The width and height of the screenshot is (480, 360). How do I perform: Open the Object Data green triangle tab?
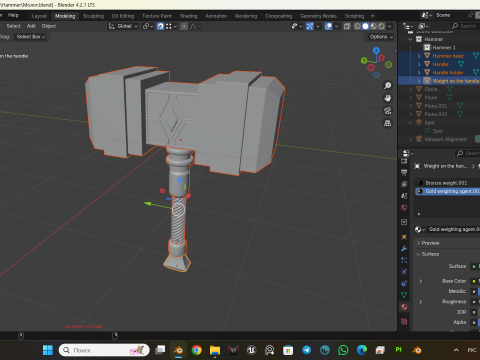pos(404,295)
